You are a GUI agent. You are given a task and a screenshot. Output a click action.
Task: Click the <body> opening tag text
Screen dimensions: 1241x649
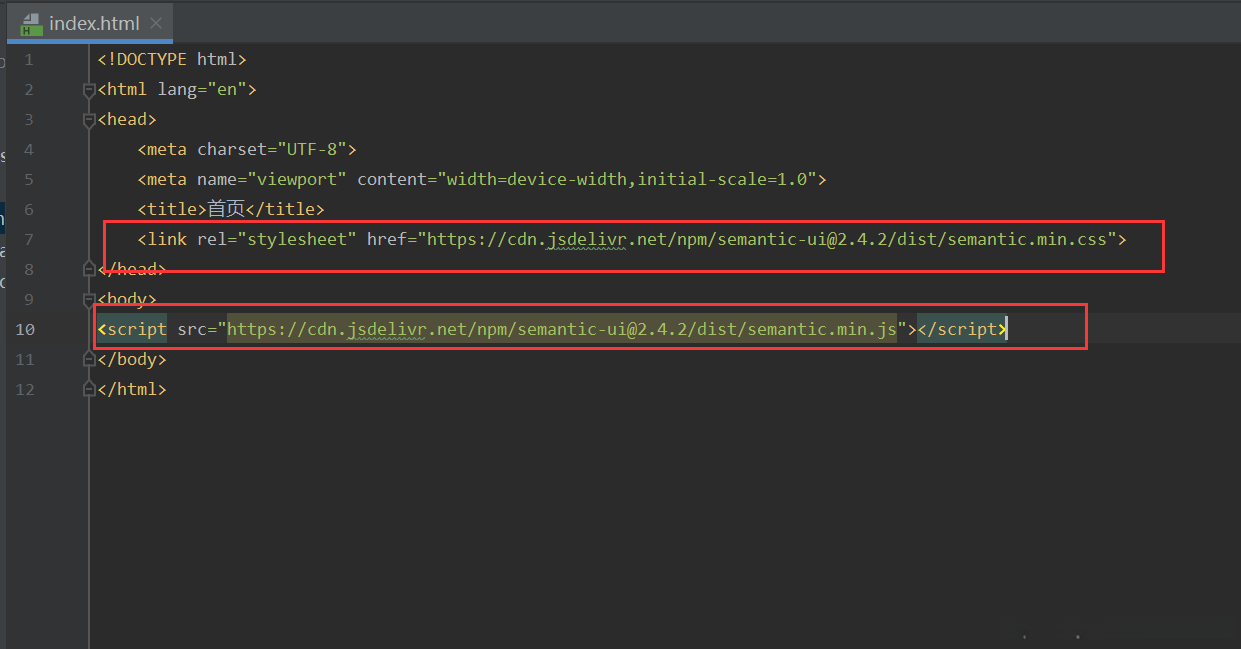tap(127, 300)
